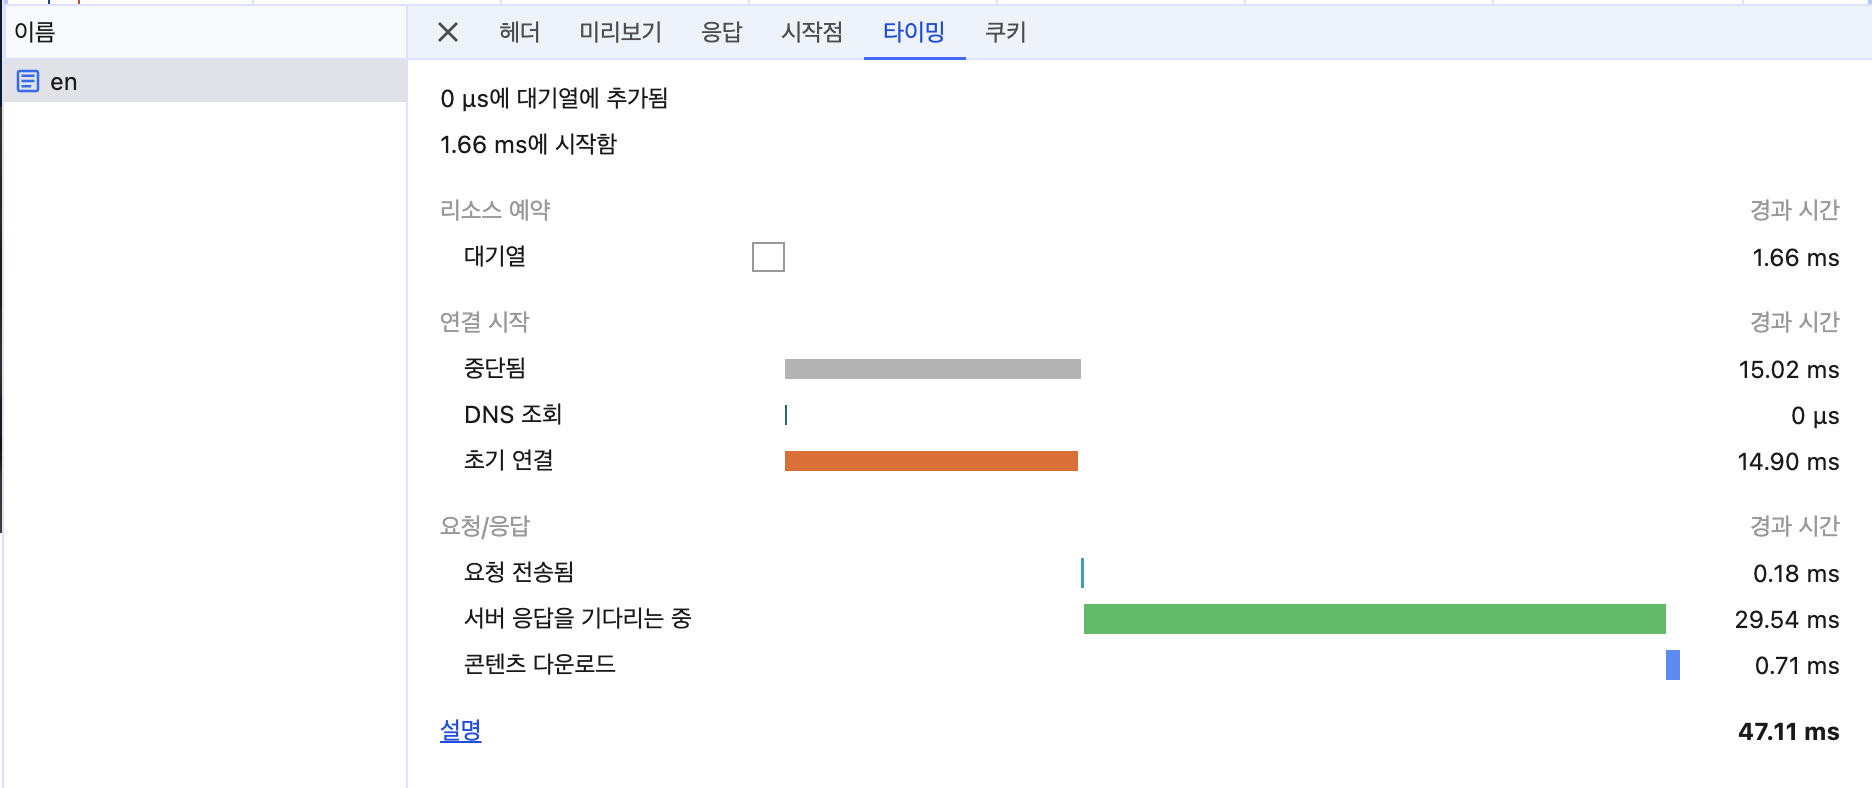Click the orange 초기 연결 bar
The height and width of the screenshot is (788, 1872).
point(931,461)
